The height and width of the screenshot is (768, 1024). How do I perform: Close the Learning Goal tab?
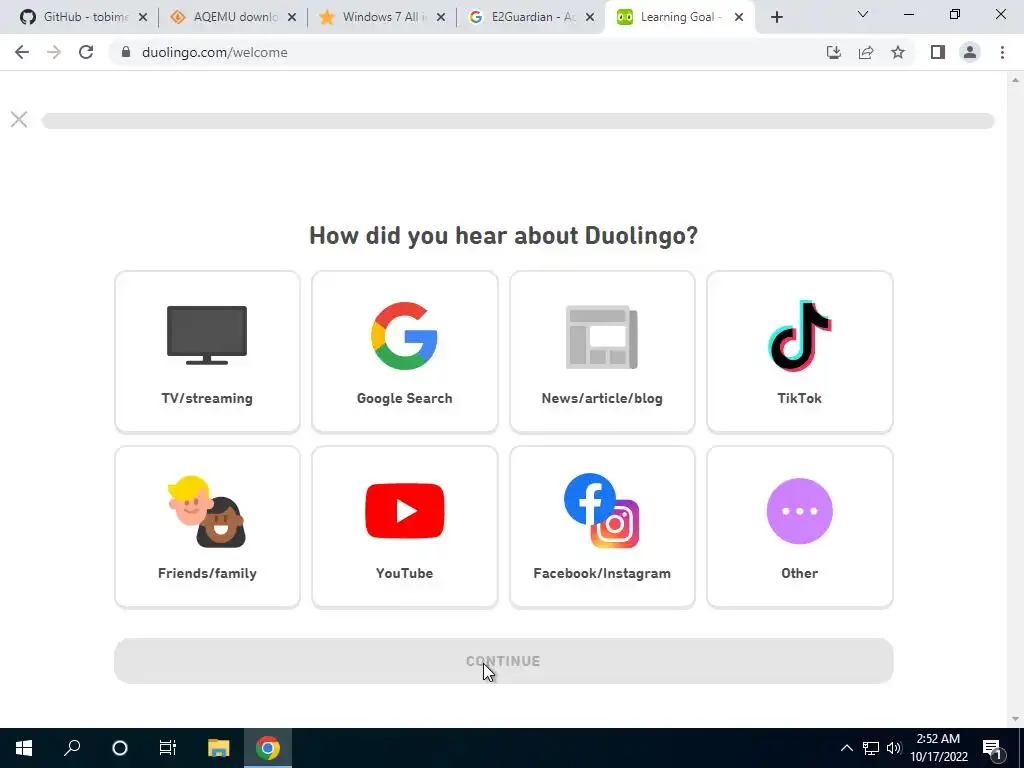739,18
